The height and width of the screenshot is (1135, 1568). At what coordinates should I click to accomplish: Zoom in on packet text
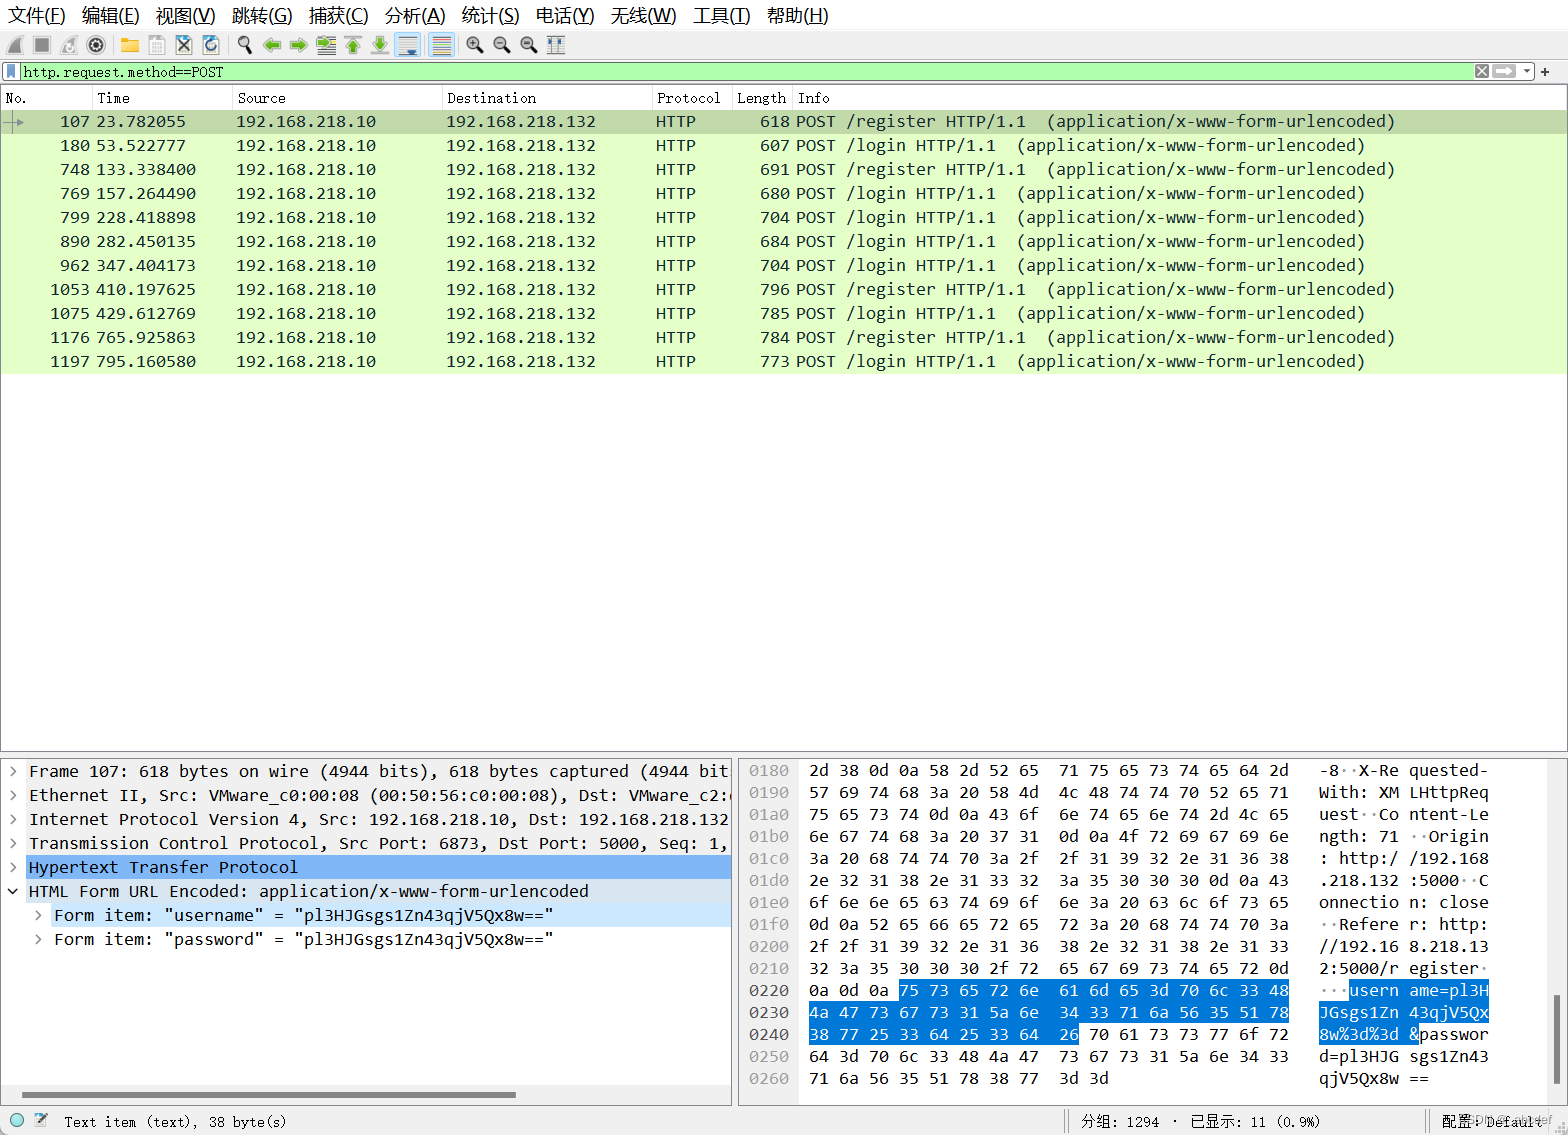point(475,45)
